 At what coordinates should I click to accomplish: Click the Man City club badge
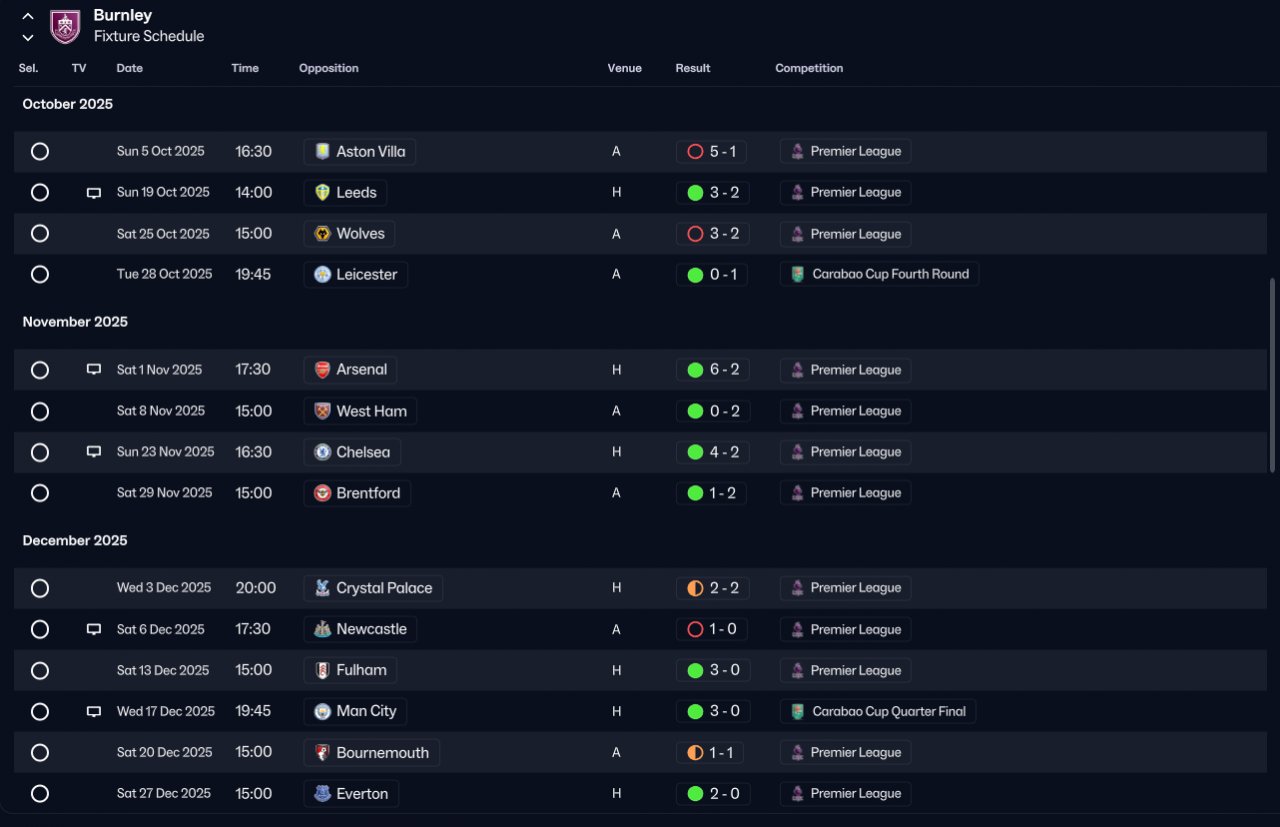(322, 711)
